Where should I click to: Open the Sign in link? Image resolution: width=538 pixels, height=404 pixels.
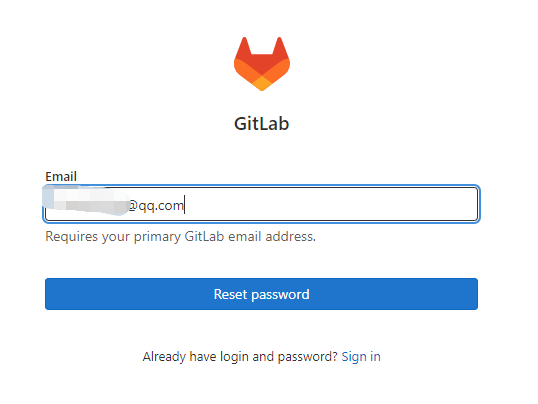point(361,357)
